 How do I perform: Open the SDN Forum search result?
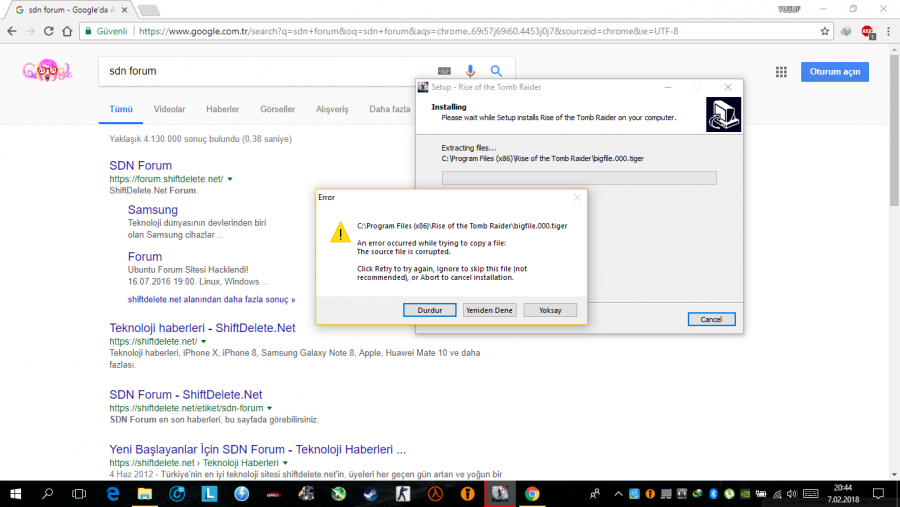click(x=141, y=165)
